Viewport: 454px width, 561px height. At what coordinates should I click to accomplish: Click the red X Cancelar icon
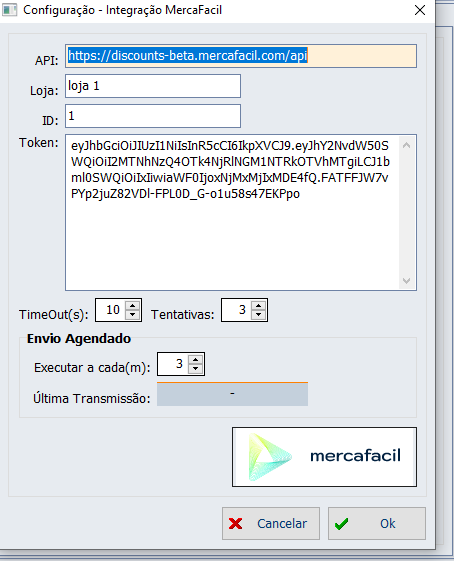(x=235, y=524)
